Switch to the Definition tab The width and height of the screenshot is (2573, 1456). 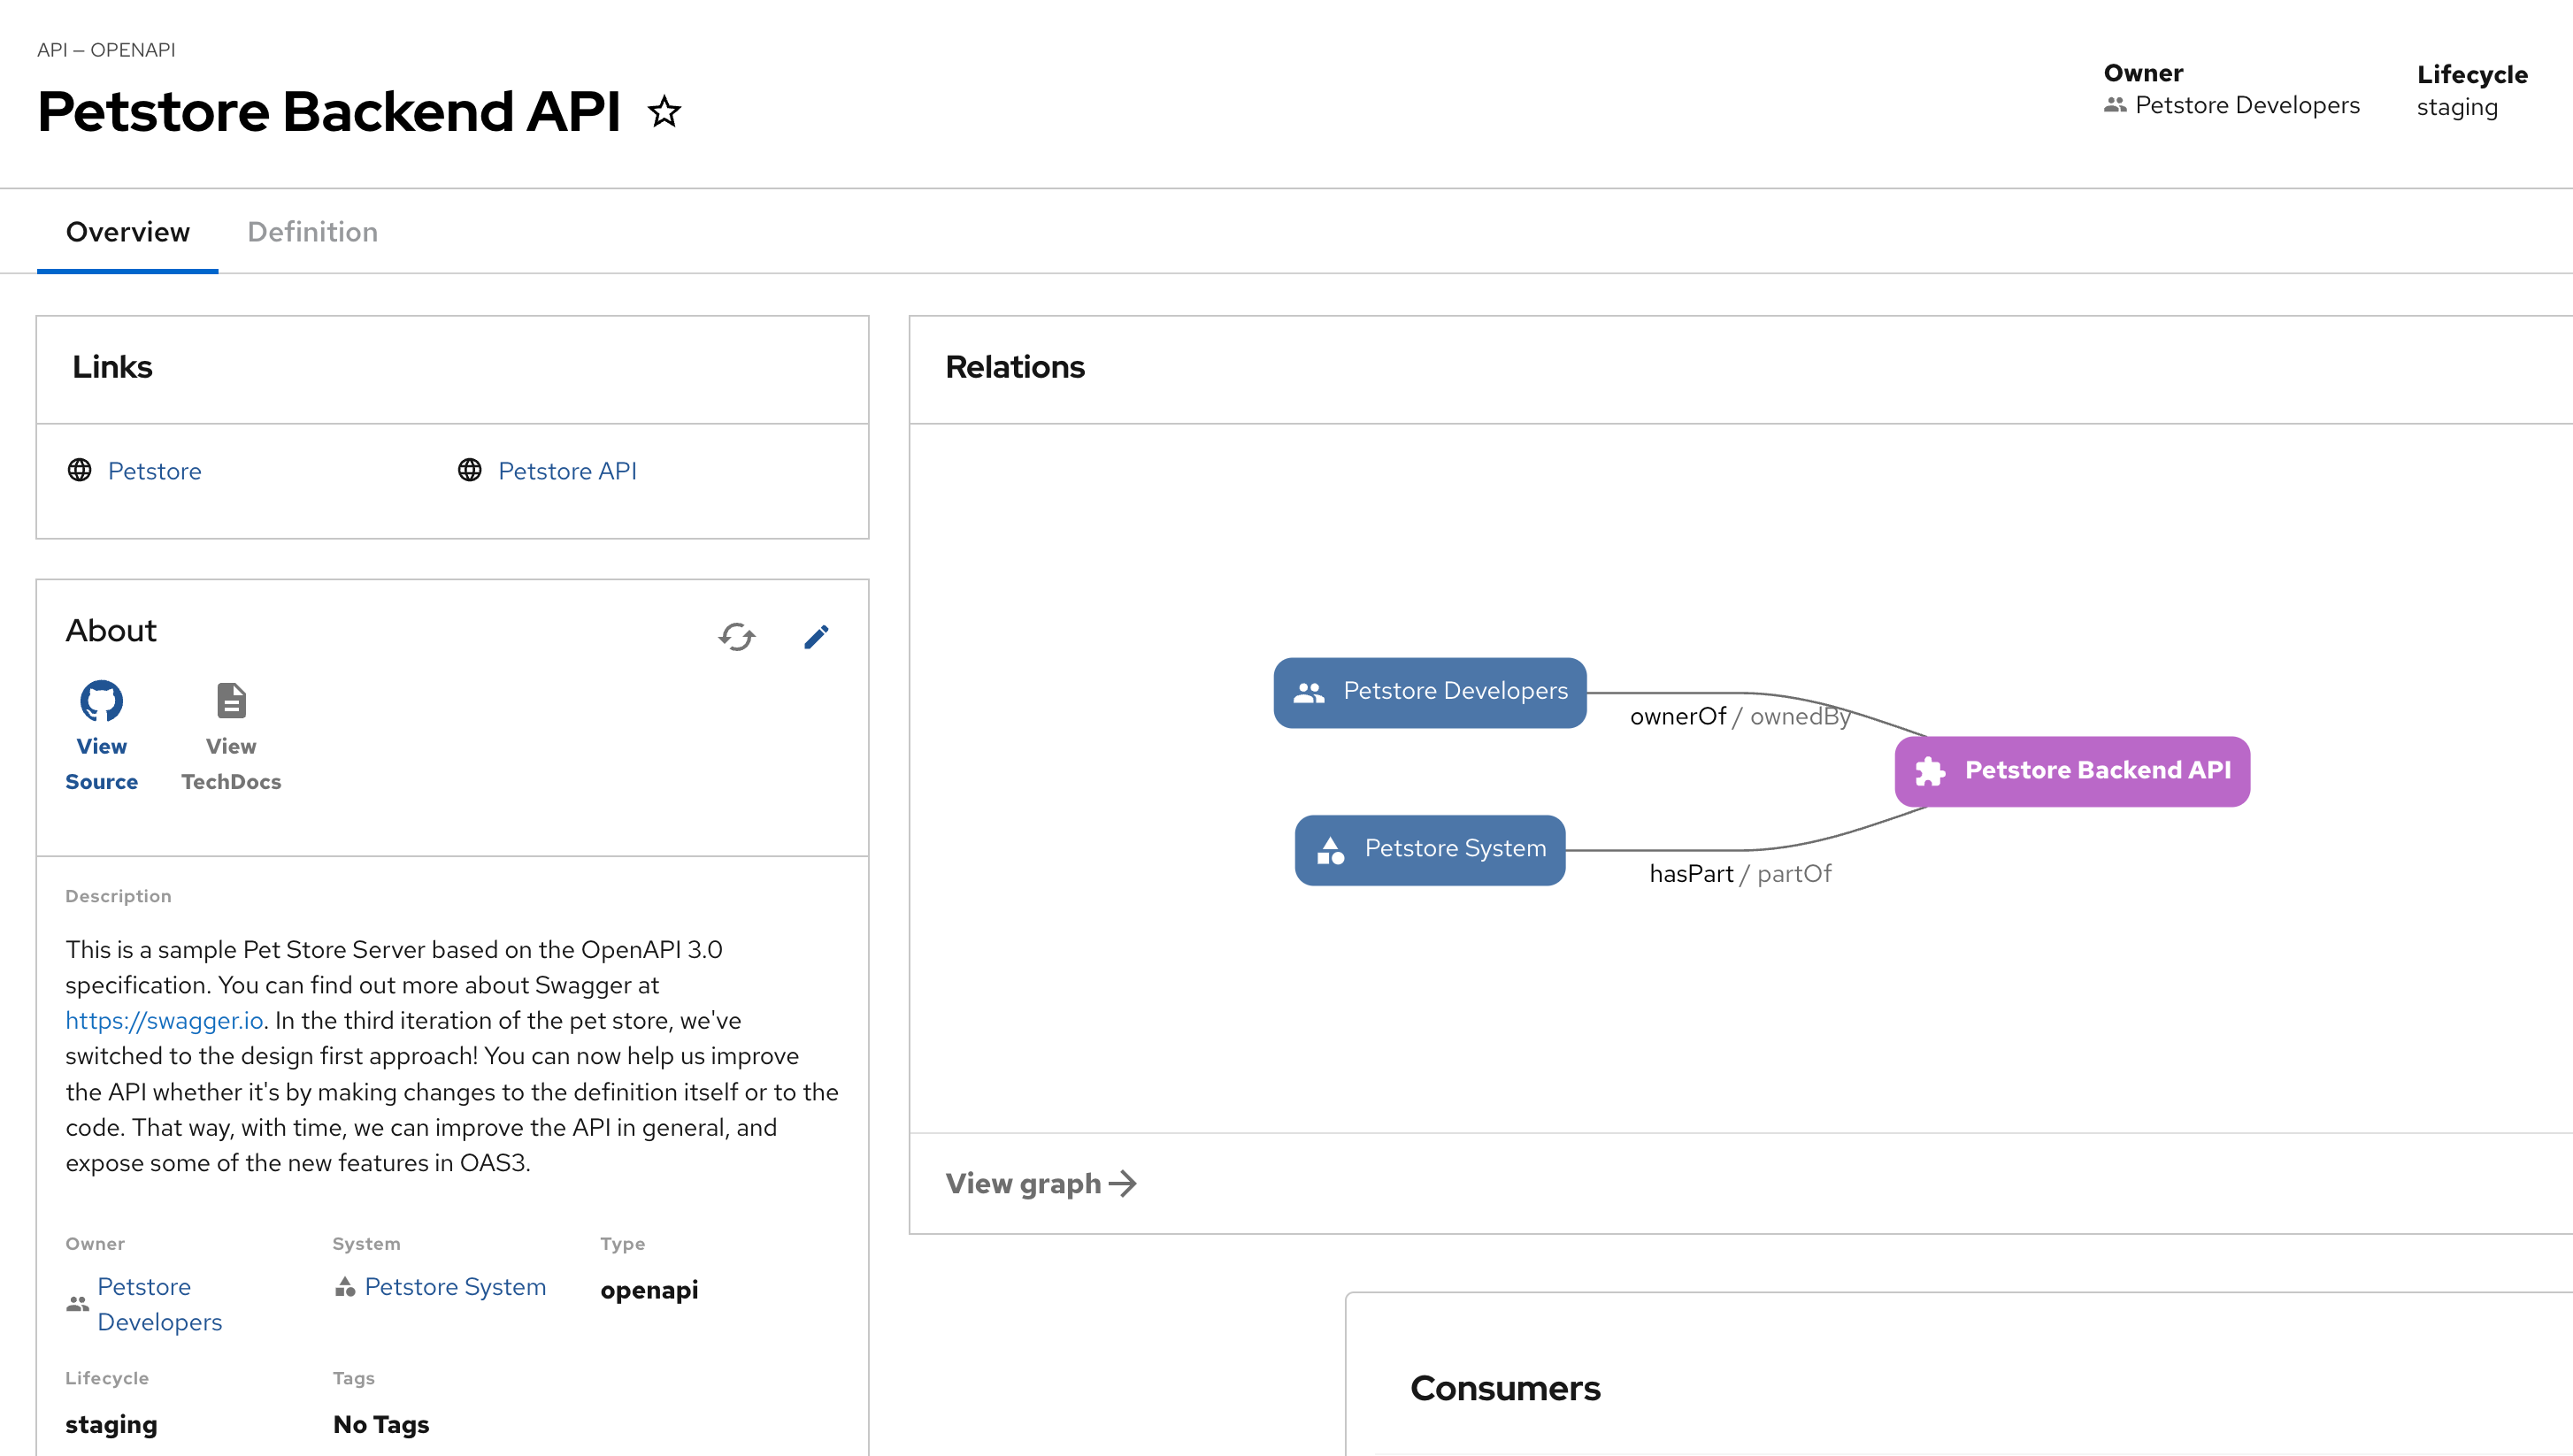tap(312, 232)
